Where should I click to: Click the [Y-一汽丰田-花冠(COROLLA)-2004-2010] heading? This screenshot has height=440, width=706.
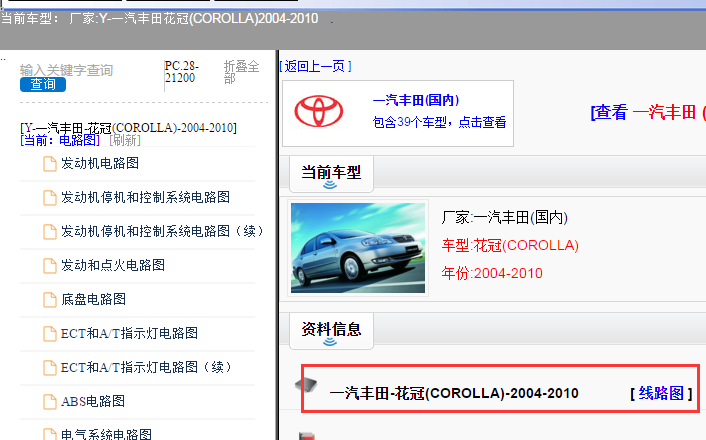click(128, 128)
